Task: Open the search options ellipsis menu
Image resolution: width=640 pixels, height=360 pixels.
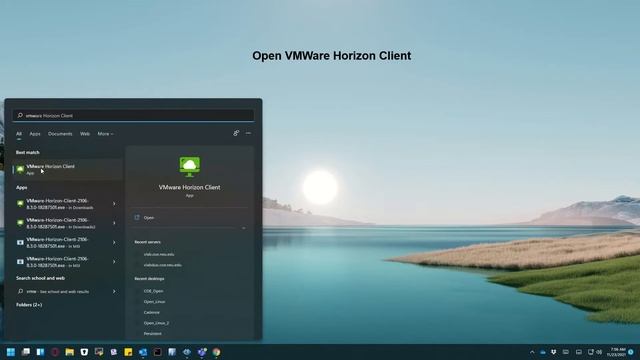Action: 248,133
